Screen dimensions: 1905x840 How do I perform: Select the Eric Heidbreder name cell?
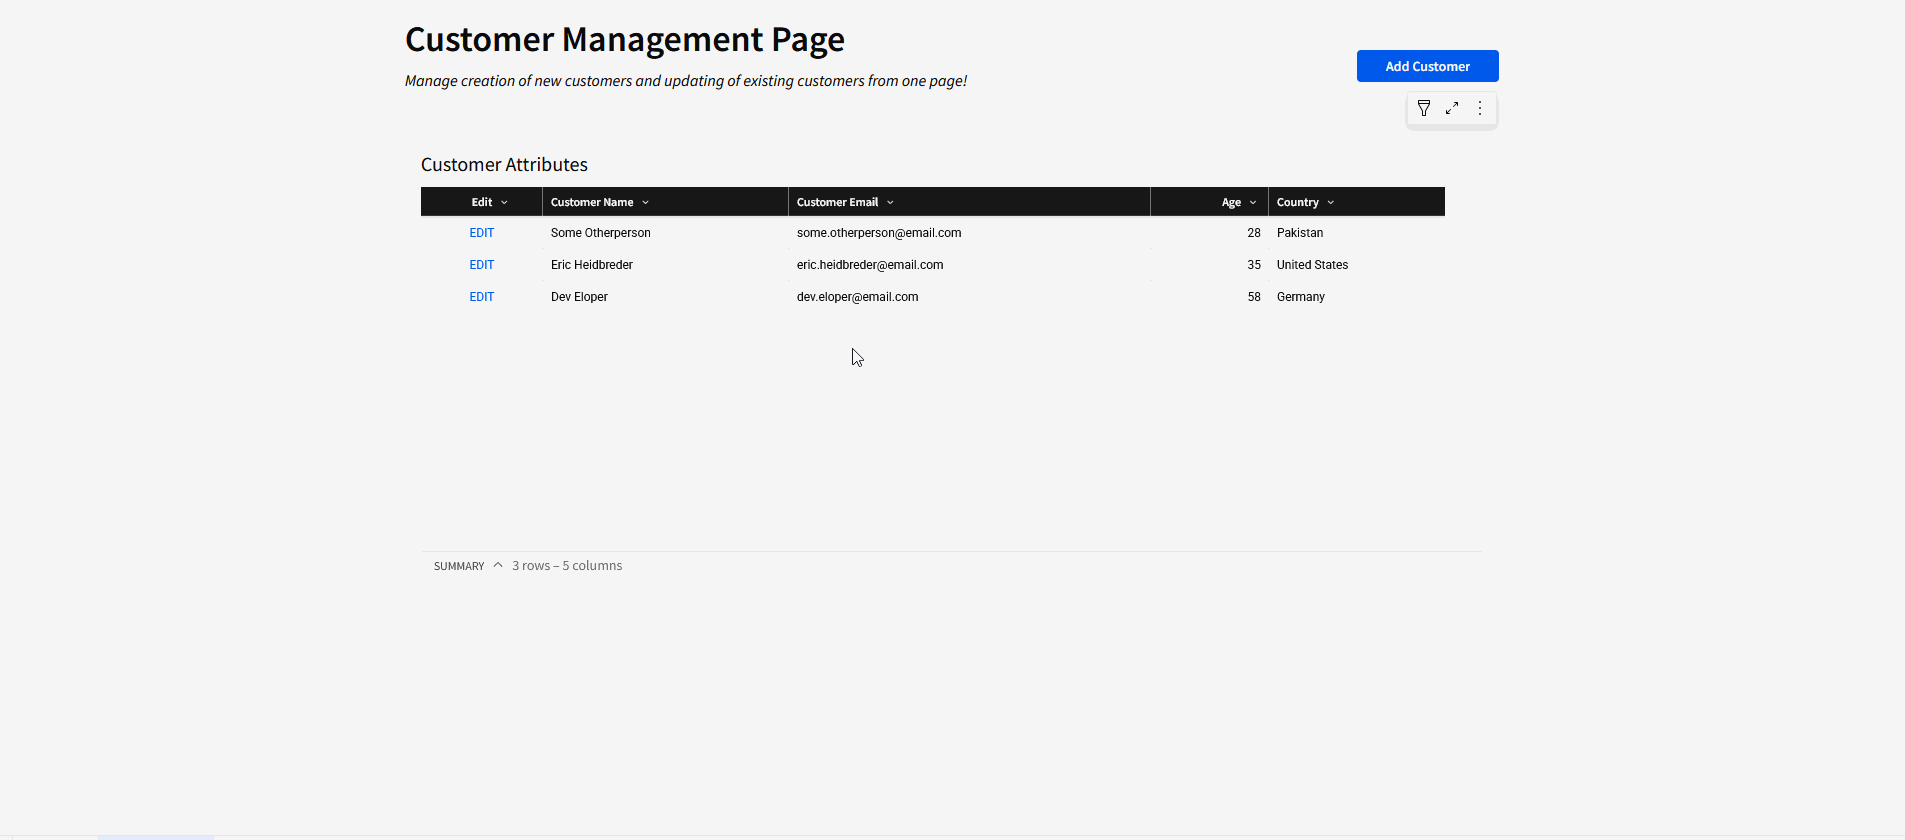pos(592,265)
